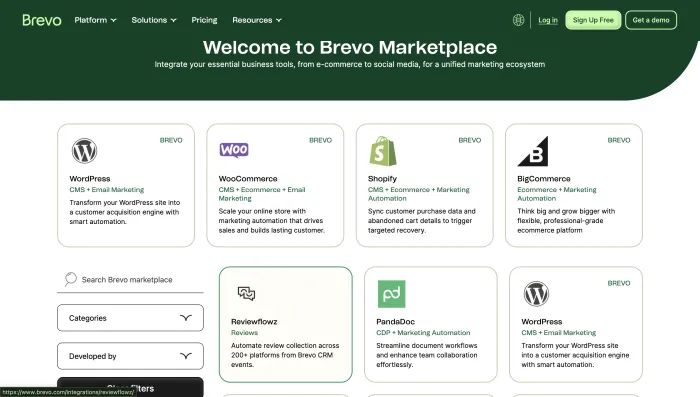This screenshot has height=397, width=700.
Task: Click 'Ecommerce + Marketing Automation' on BigCommerce card
Action: click(557, 194)
